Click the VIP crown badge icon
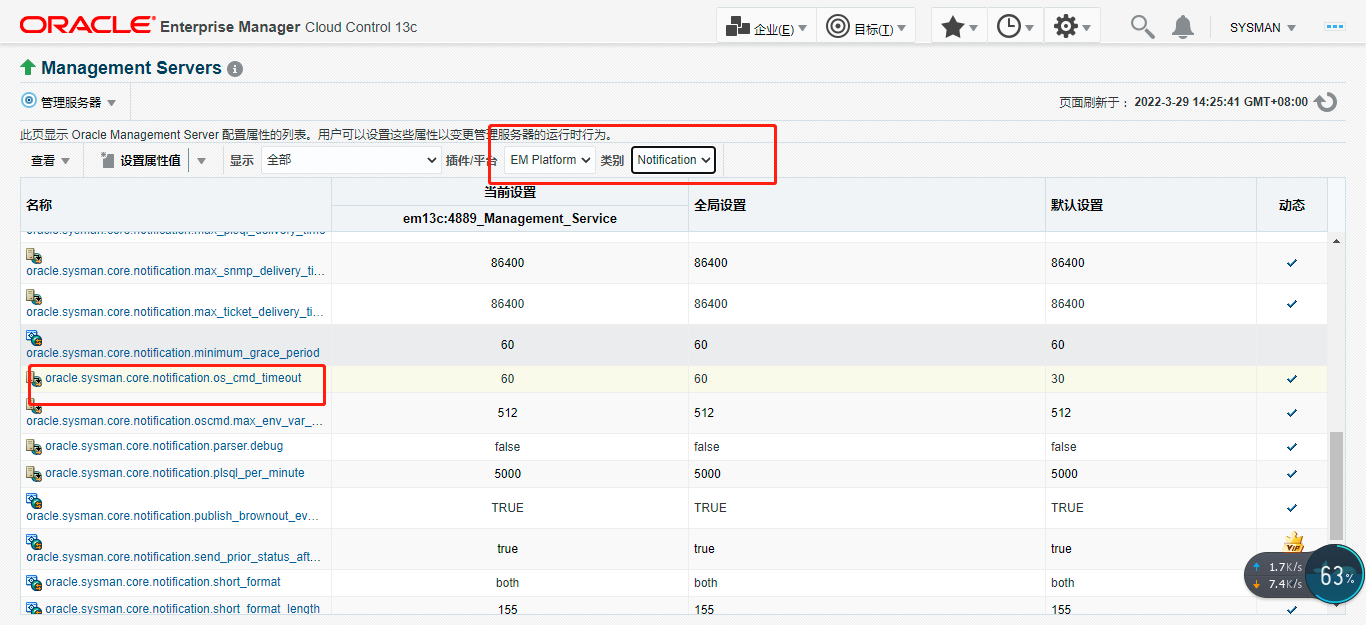 [1294, 543]
